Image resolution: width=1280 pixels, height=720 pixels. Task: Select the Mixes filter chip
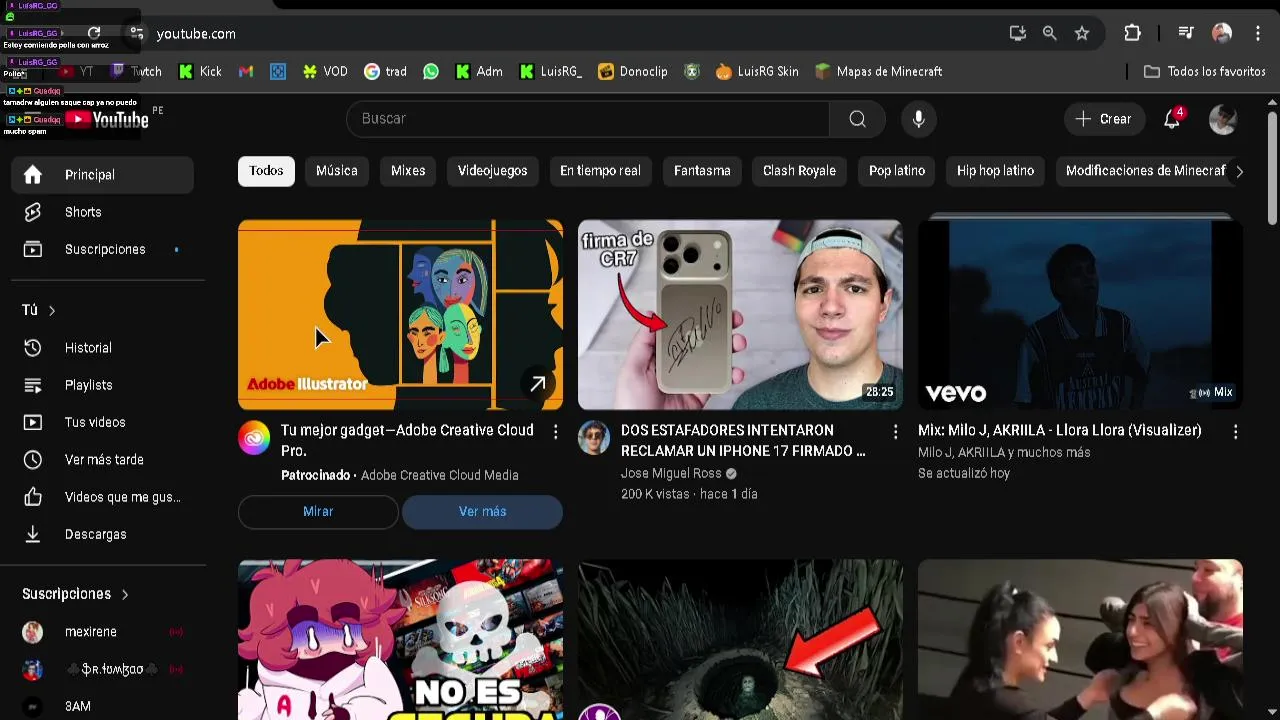tap(408, 171)
